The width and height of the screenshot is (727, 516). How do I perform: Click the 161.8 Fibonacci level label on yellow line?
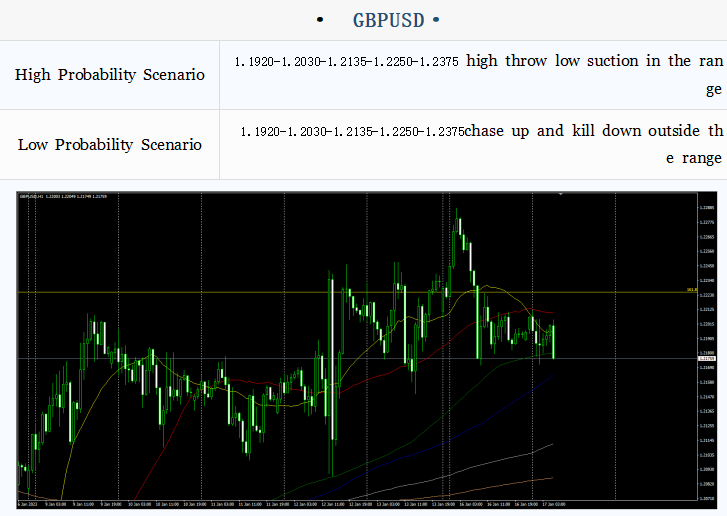coord(691,290)
